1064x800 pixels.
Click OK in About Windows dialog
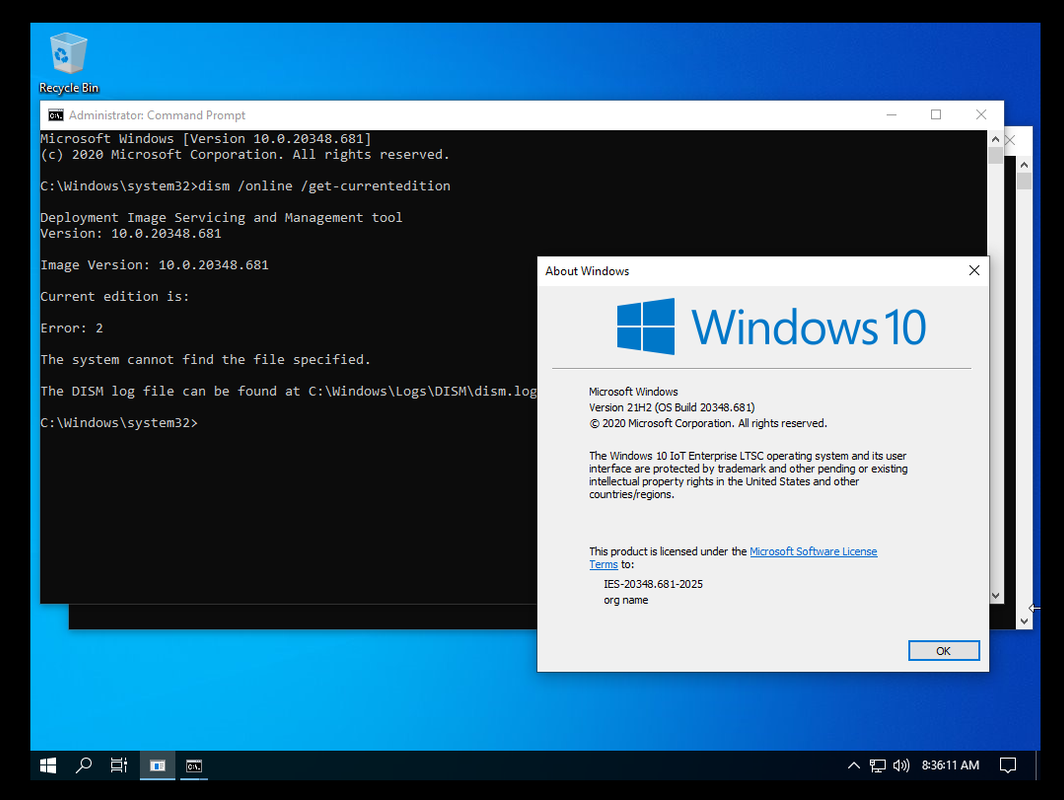(943, 651)
